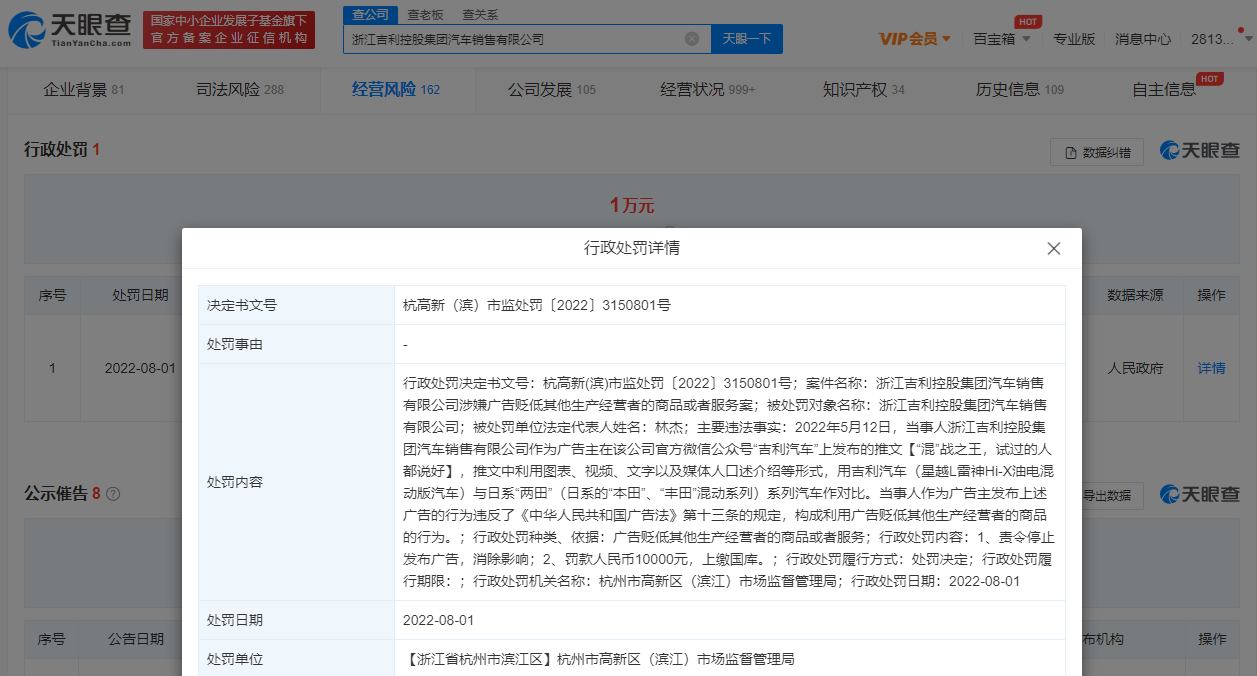Viewport: 1257px width, 676px height.
Task: Open 消息中心
Action: (1143, 39)
